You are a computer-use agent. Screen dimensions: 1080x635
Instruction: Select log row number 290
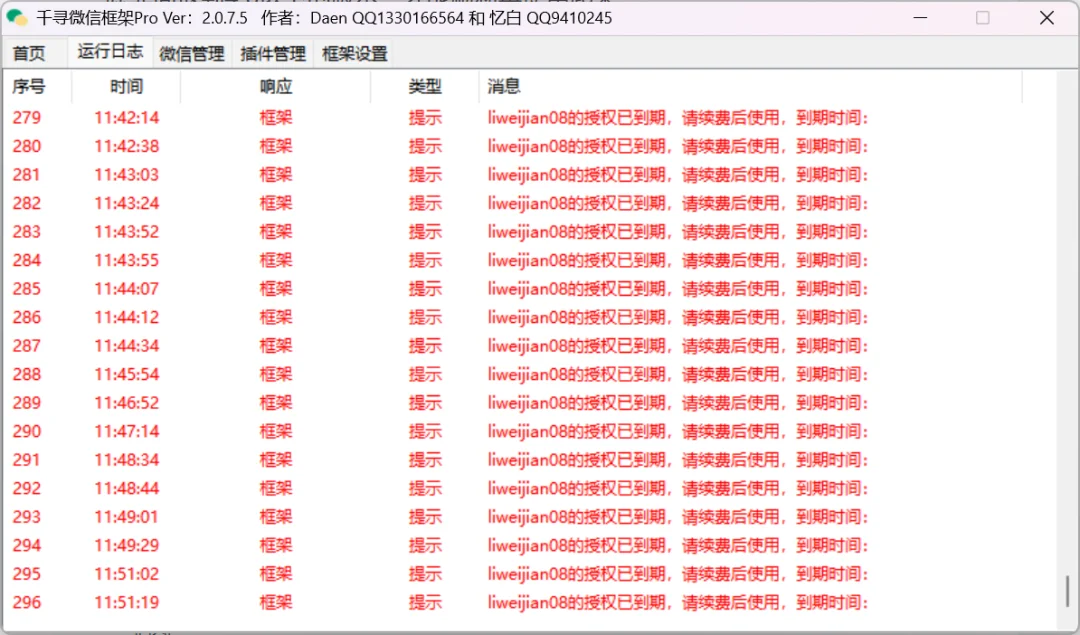click(x=27, y=431)
